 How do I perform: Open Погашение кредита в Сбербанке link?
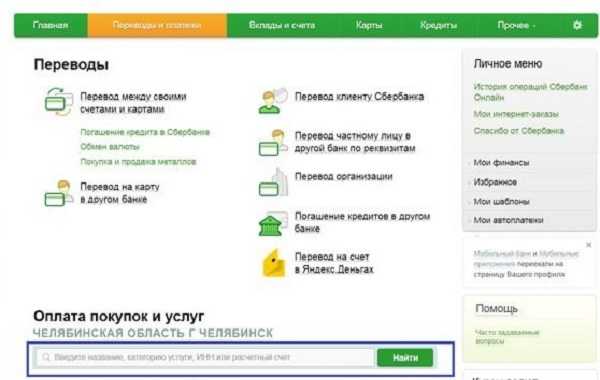pos(145,132)
